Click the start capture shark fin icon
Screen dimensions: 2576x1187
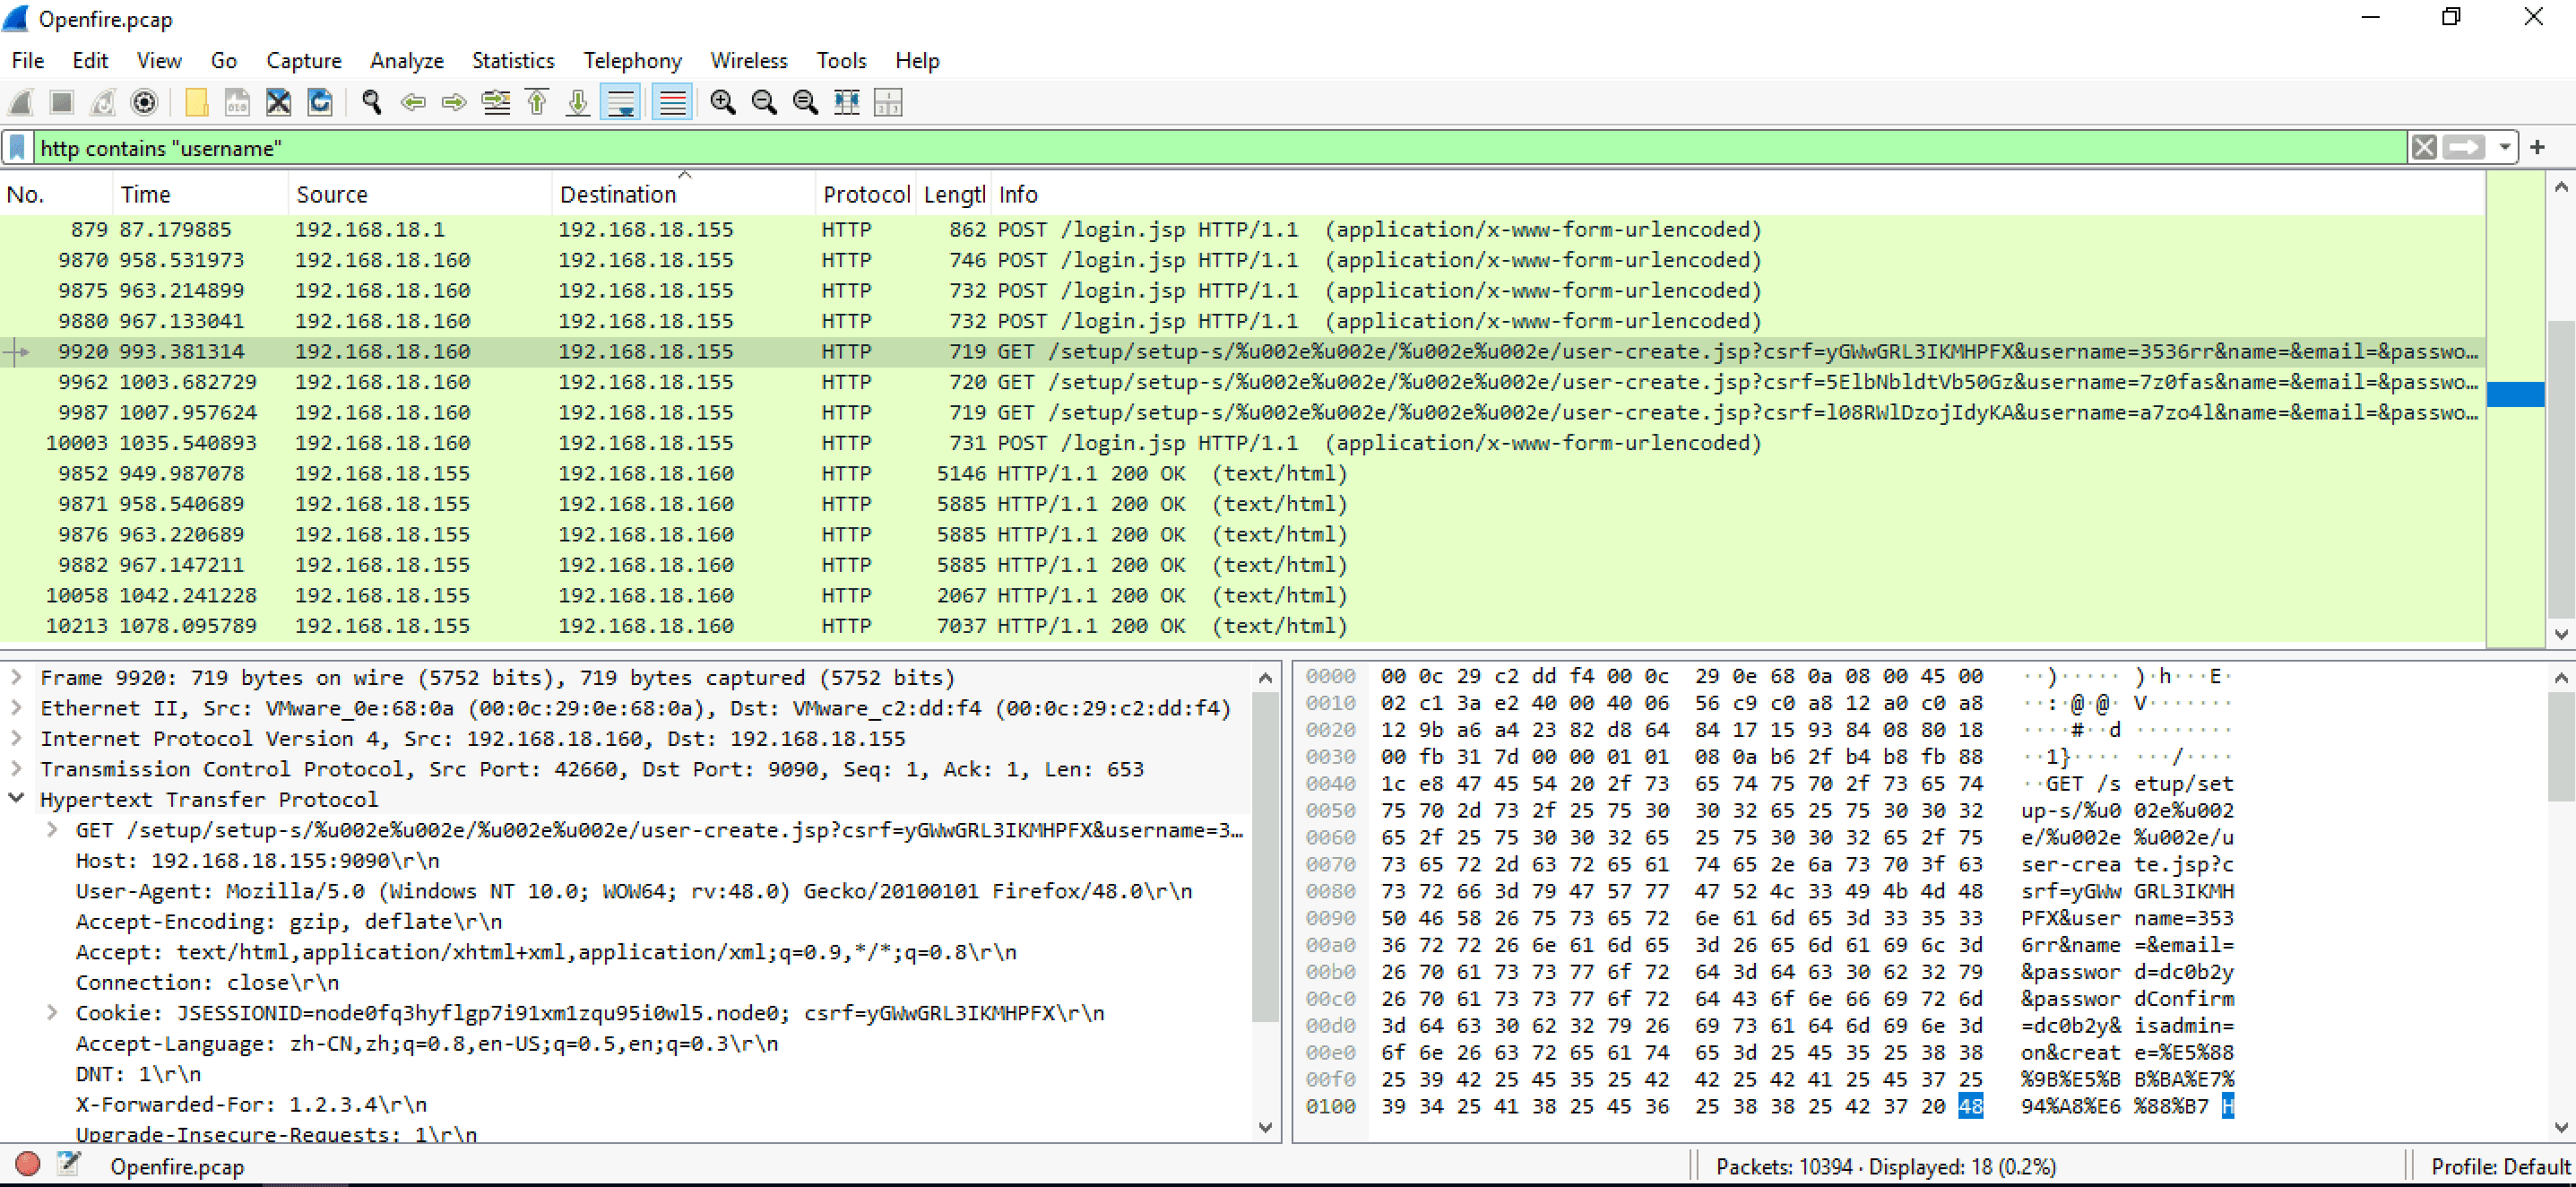(x=20, y=102)
